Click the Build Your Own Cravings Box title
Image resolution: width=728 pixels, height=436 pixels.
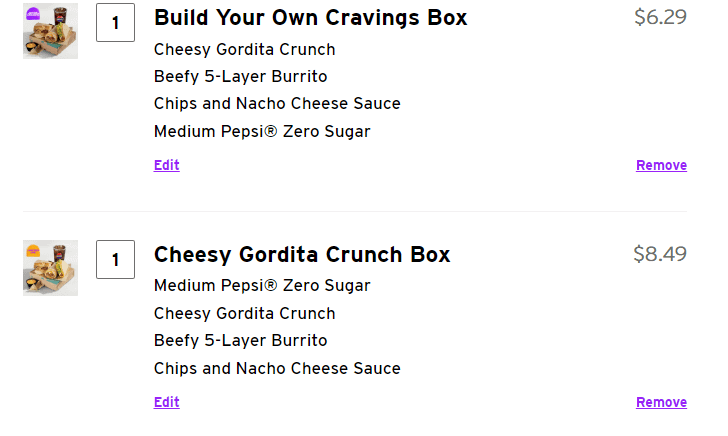click(310, 18)
